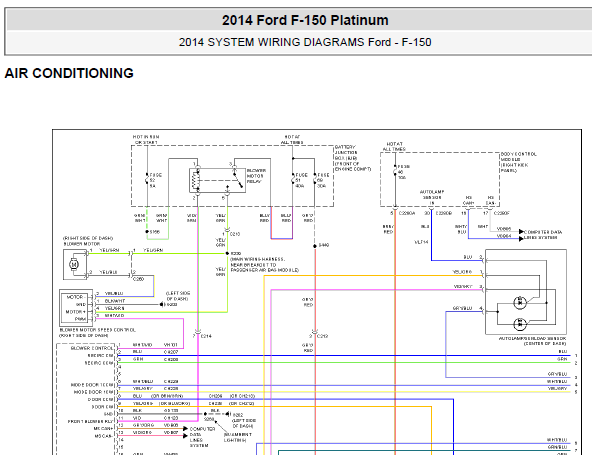592x455 pixels.
Task: Click the "C2280F" connector label
Action: coord(501,213)
